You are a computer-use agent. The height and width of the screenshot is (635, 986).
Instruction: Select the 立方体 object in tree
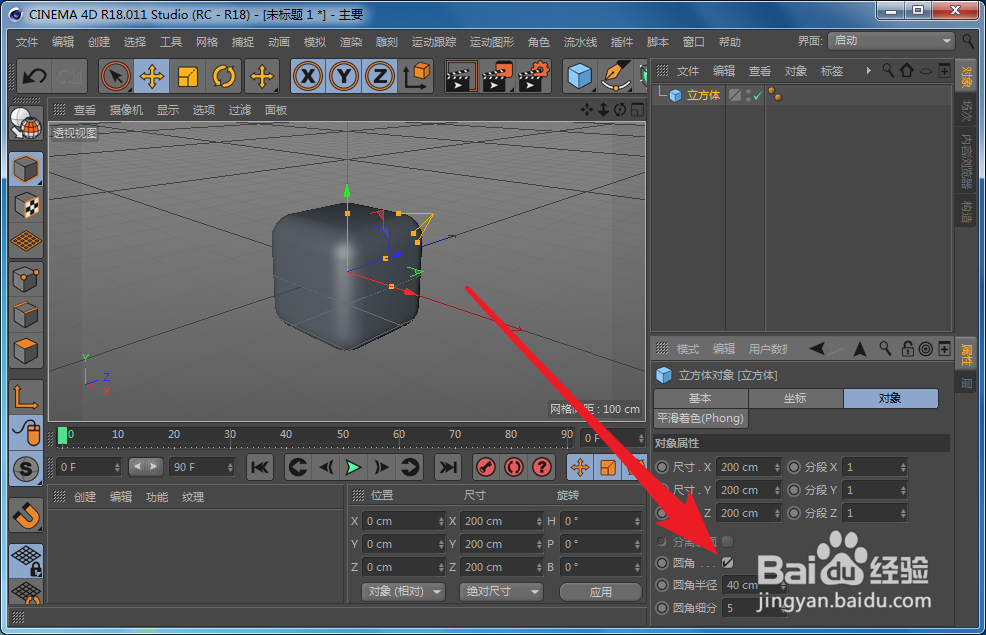click(703, 96)
